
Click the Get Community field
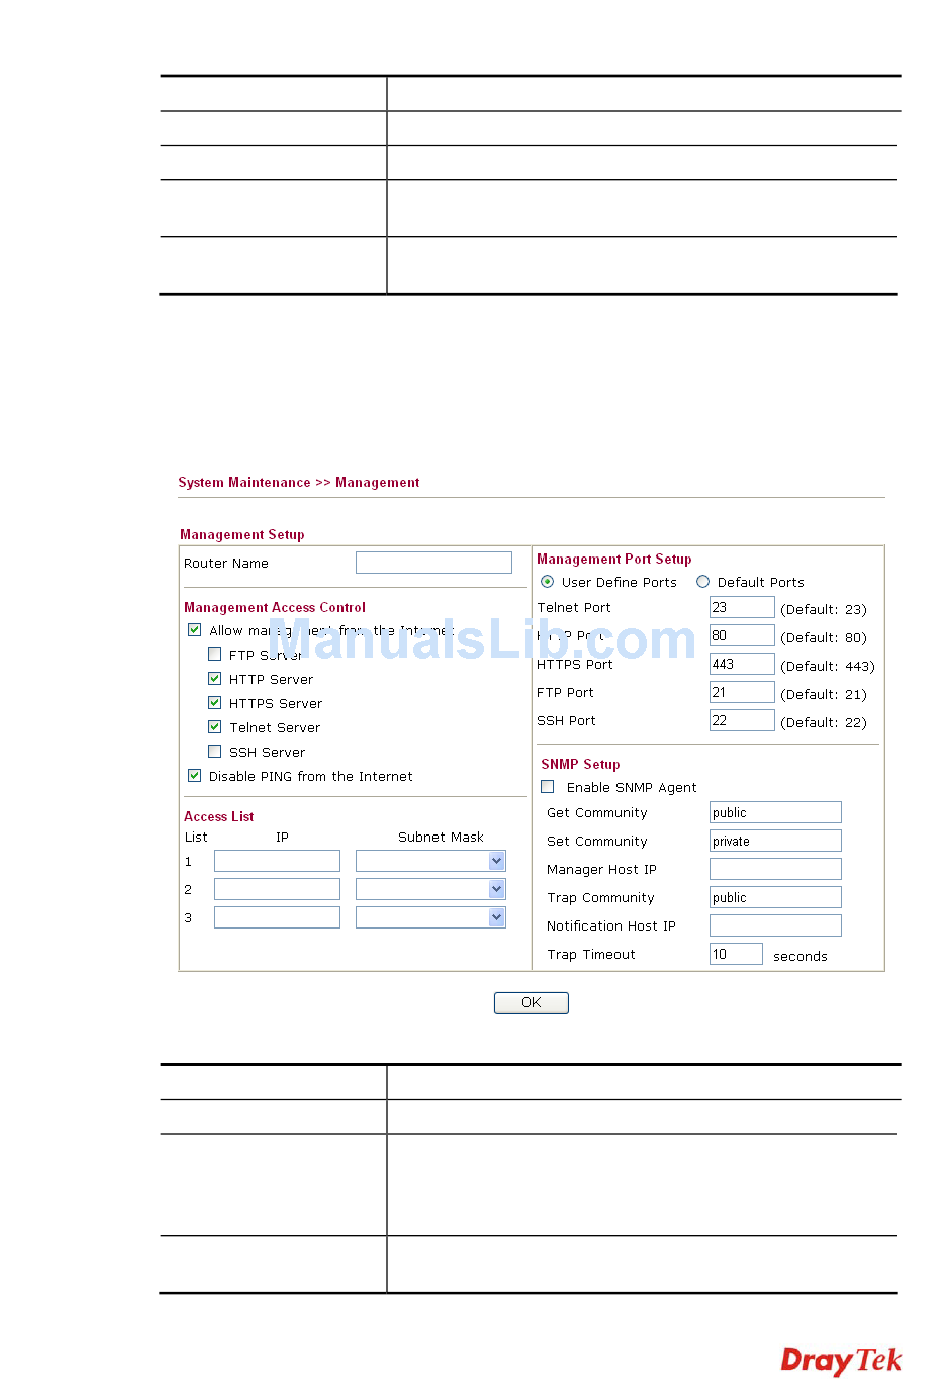tap(776, 812)
